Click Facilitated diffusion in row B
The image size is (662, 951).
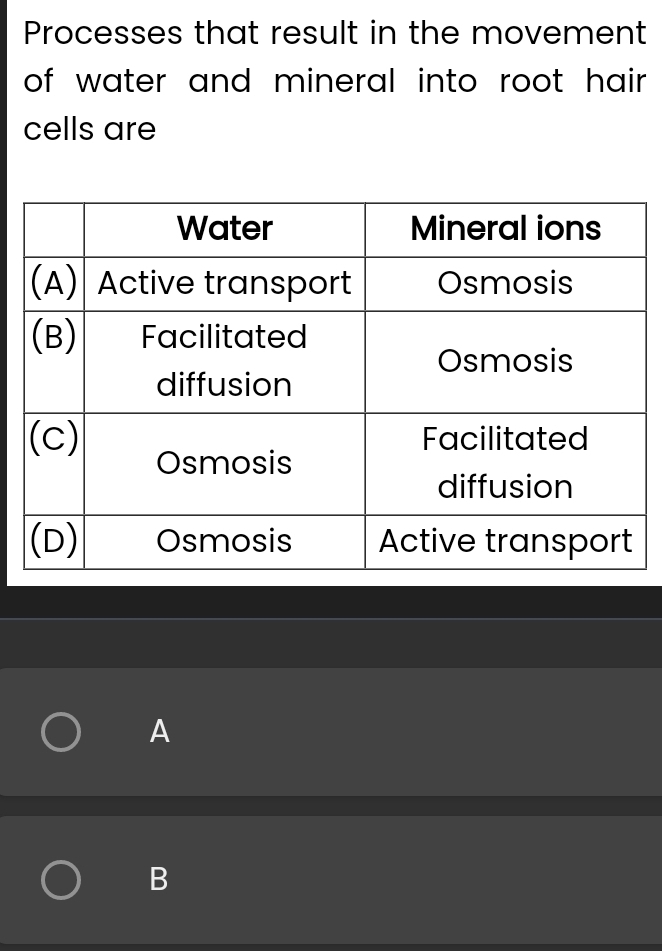[x=223, y=361]
